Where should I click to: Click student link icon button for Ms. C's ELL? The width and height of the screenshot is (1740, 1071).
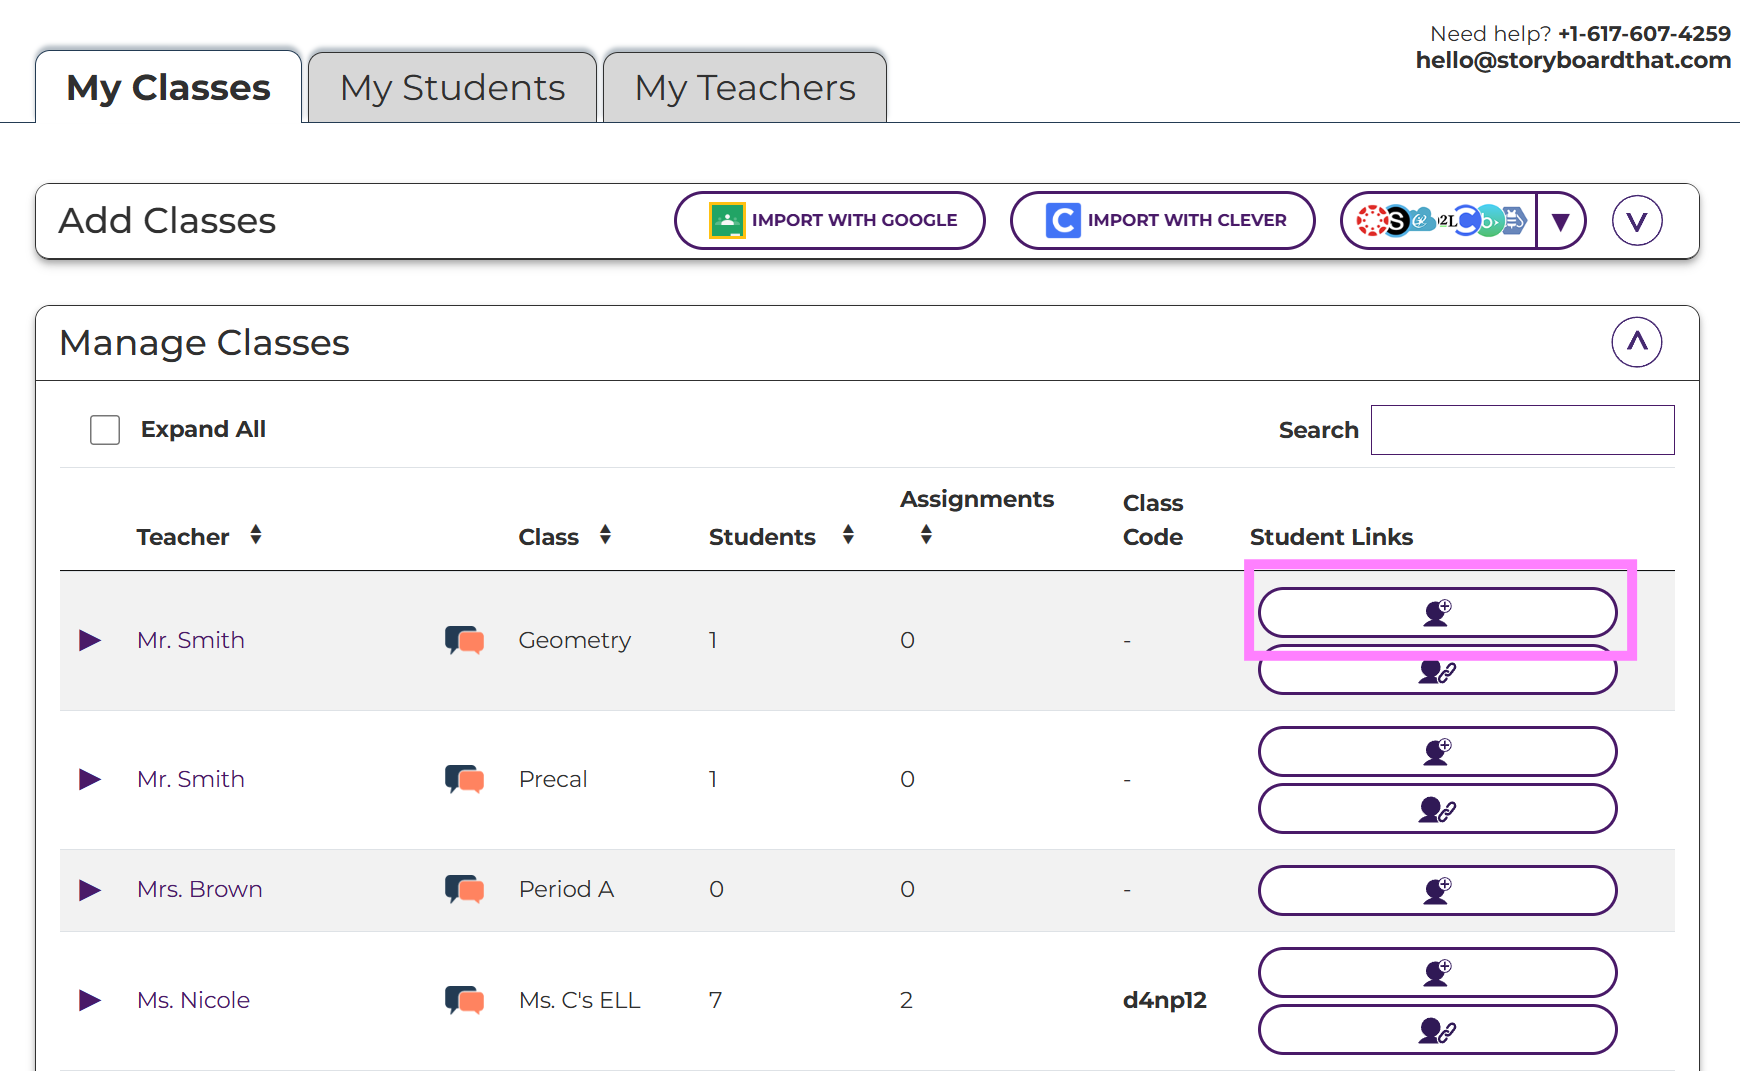pyautogui.click(x=1437, y=1030)
